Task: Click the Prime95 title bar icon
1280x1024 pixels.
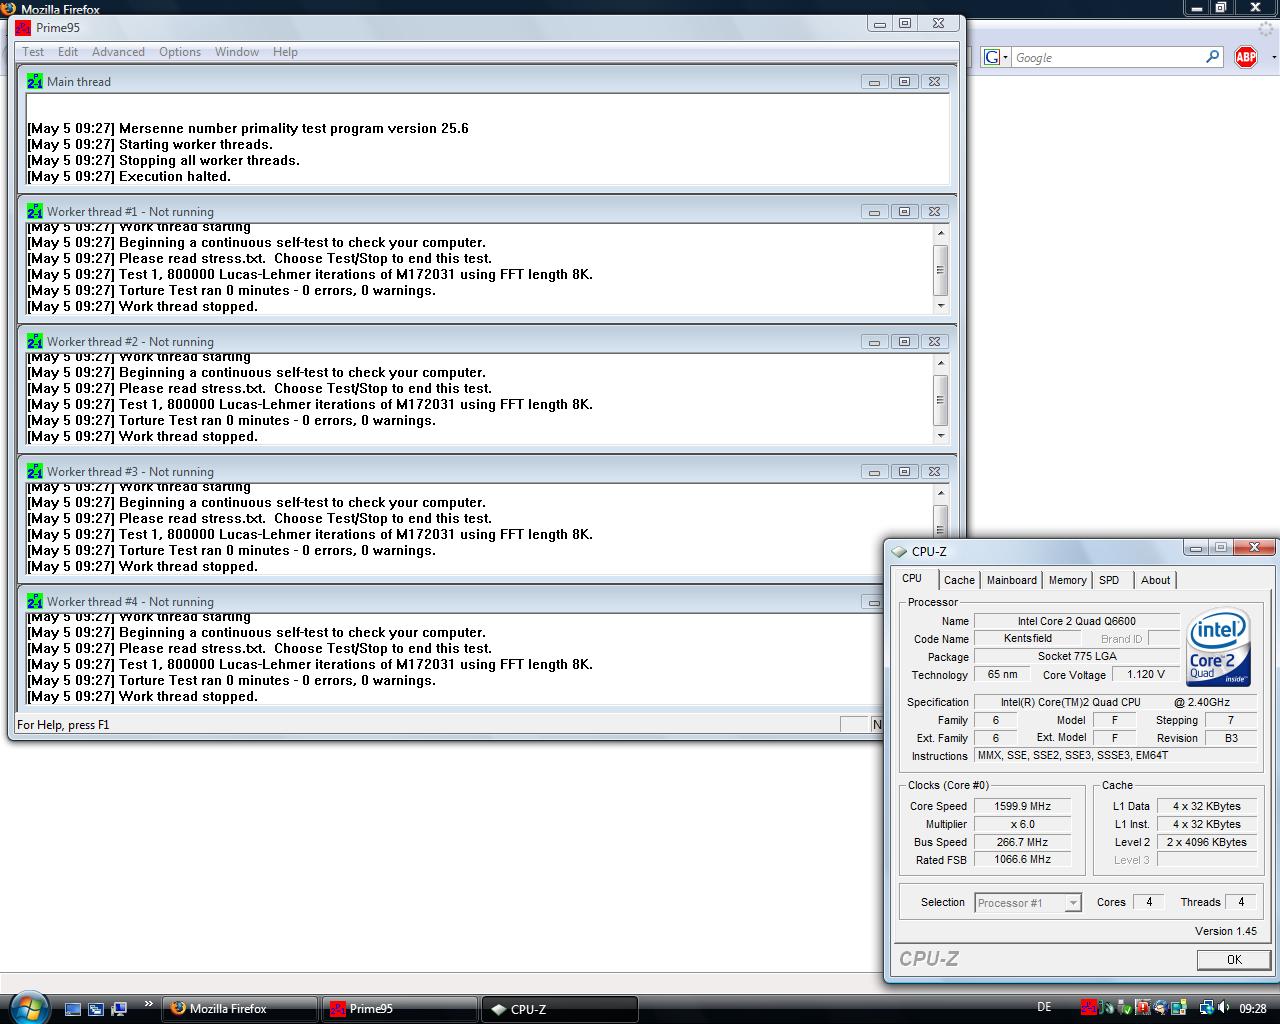Action: tap(23, 27)
